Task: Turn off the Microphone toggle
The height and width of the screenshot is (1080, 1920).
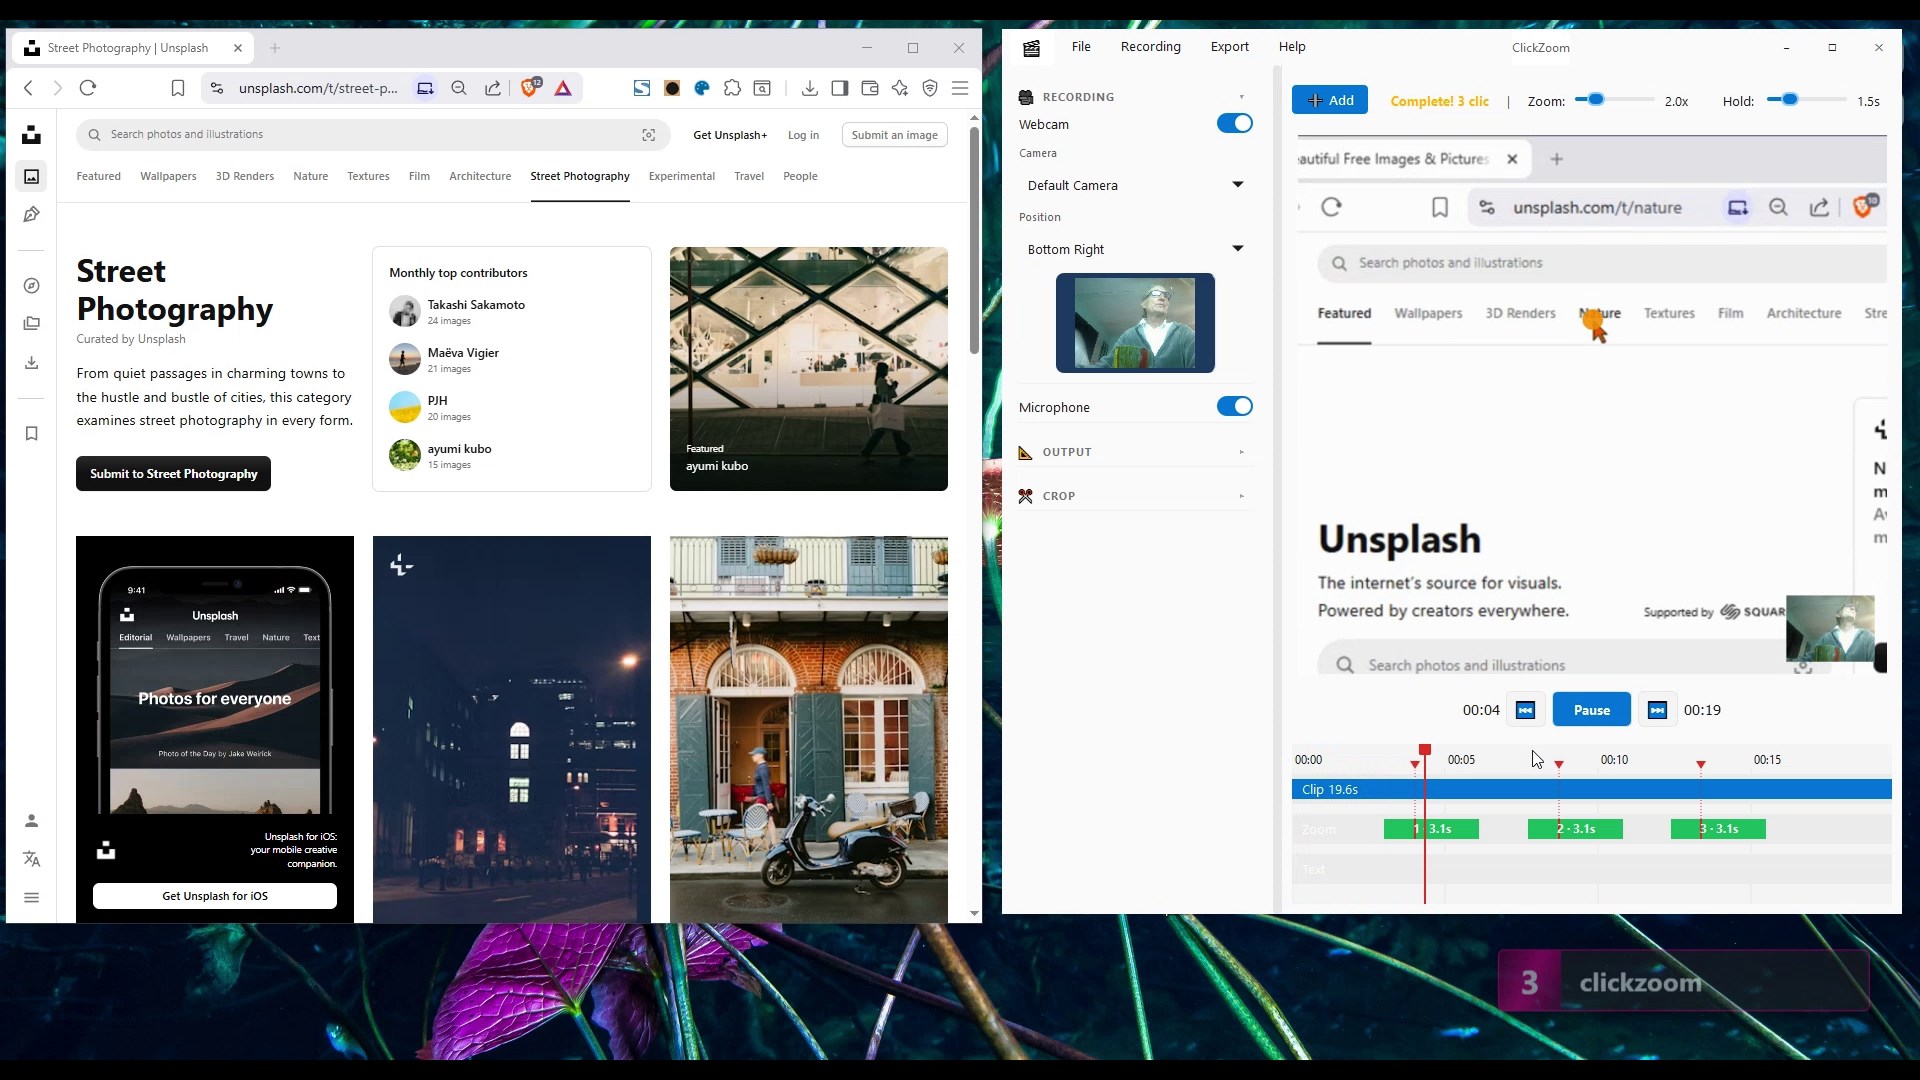Action: pos(1234,406)
